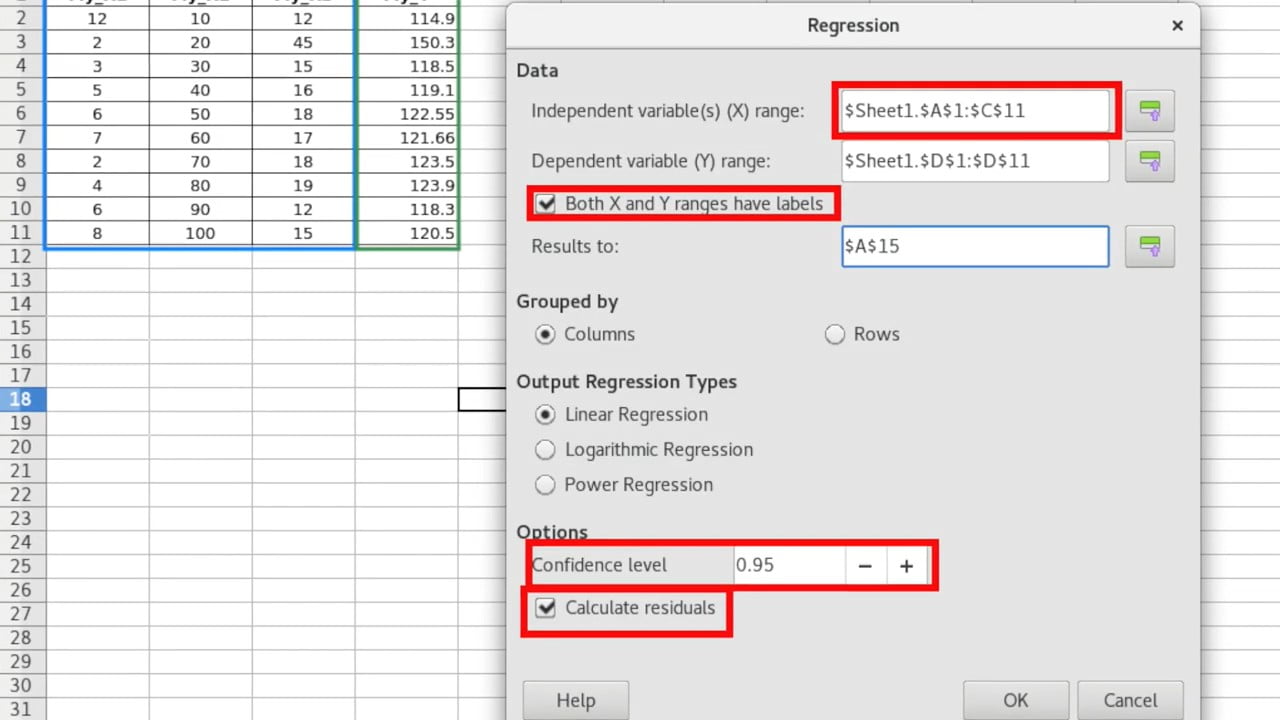1280x720 pixels.
Task: Select cell containing 121.66
Action: coord(407,138)
